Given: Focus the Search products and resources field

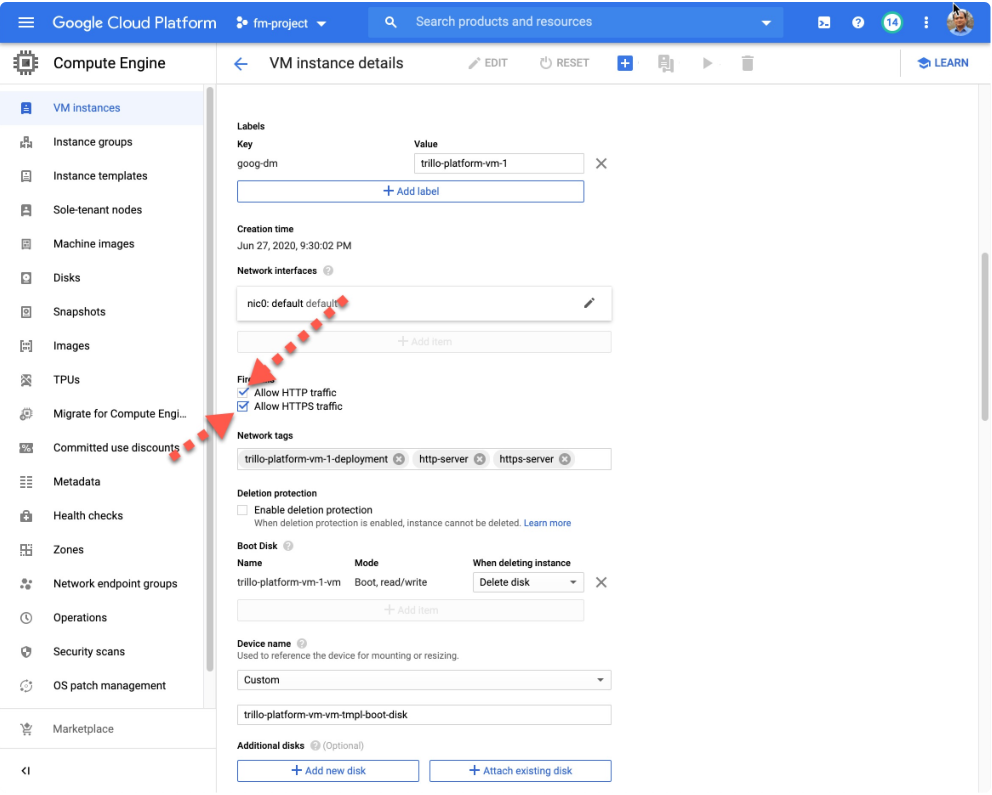Looking at the screenshot, I should 576,22.
